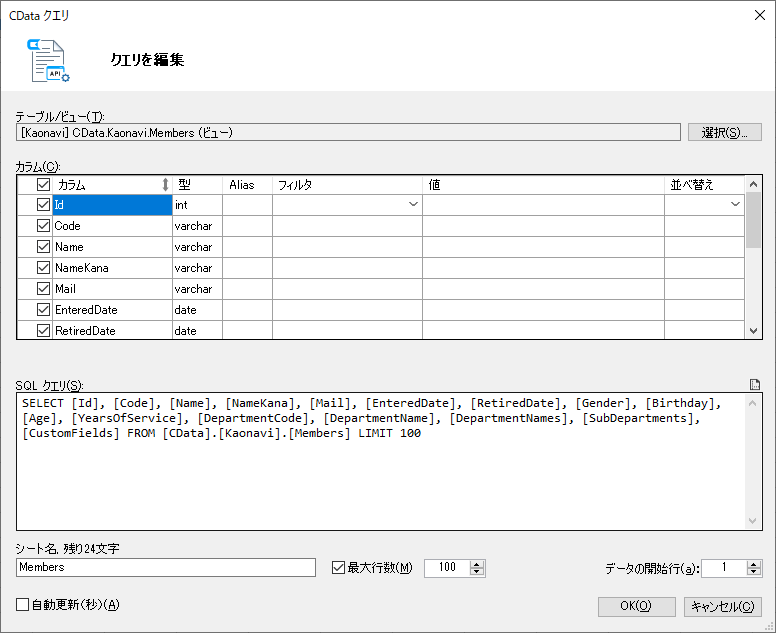776x633 pixels.
Task: Open the フィルタ dropdown for the Id row
Action: [413, 204]
